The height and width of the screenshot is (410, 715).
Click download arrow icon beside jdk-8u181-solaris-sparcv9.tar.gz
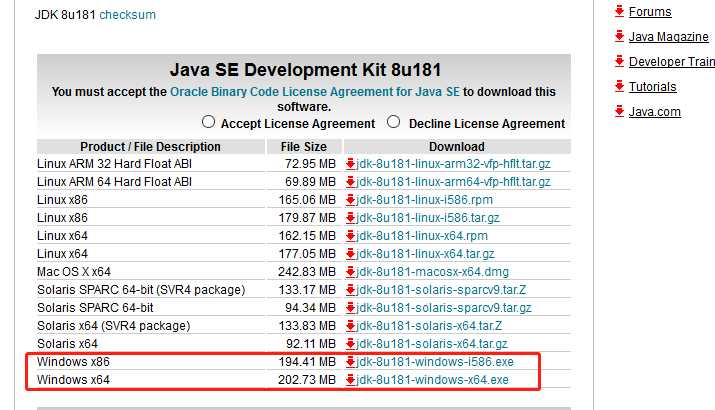(350, 308)
